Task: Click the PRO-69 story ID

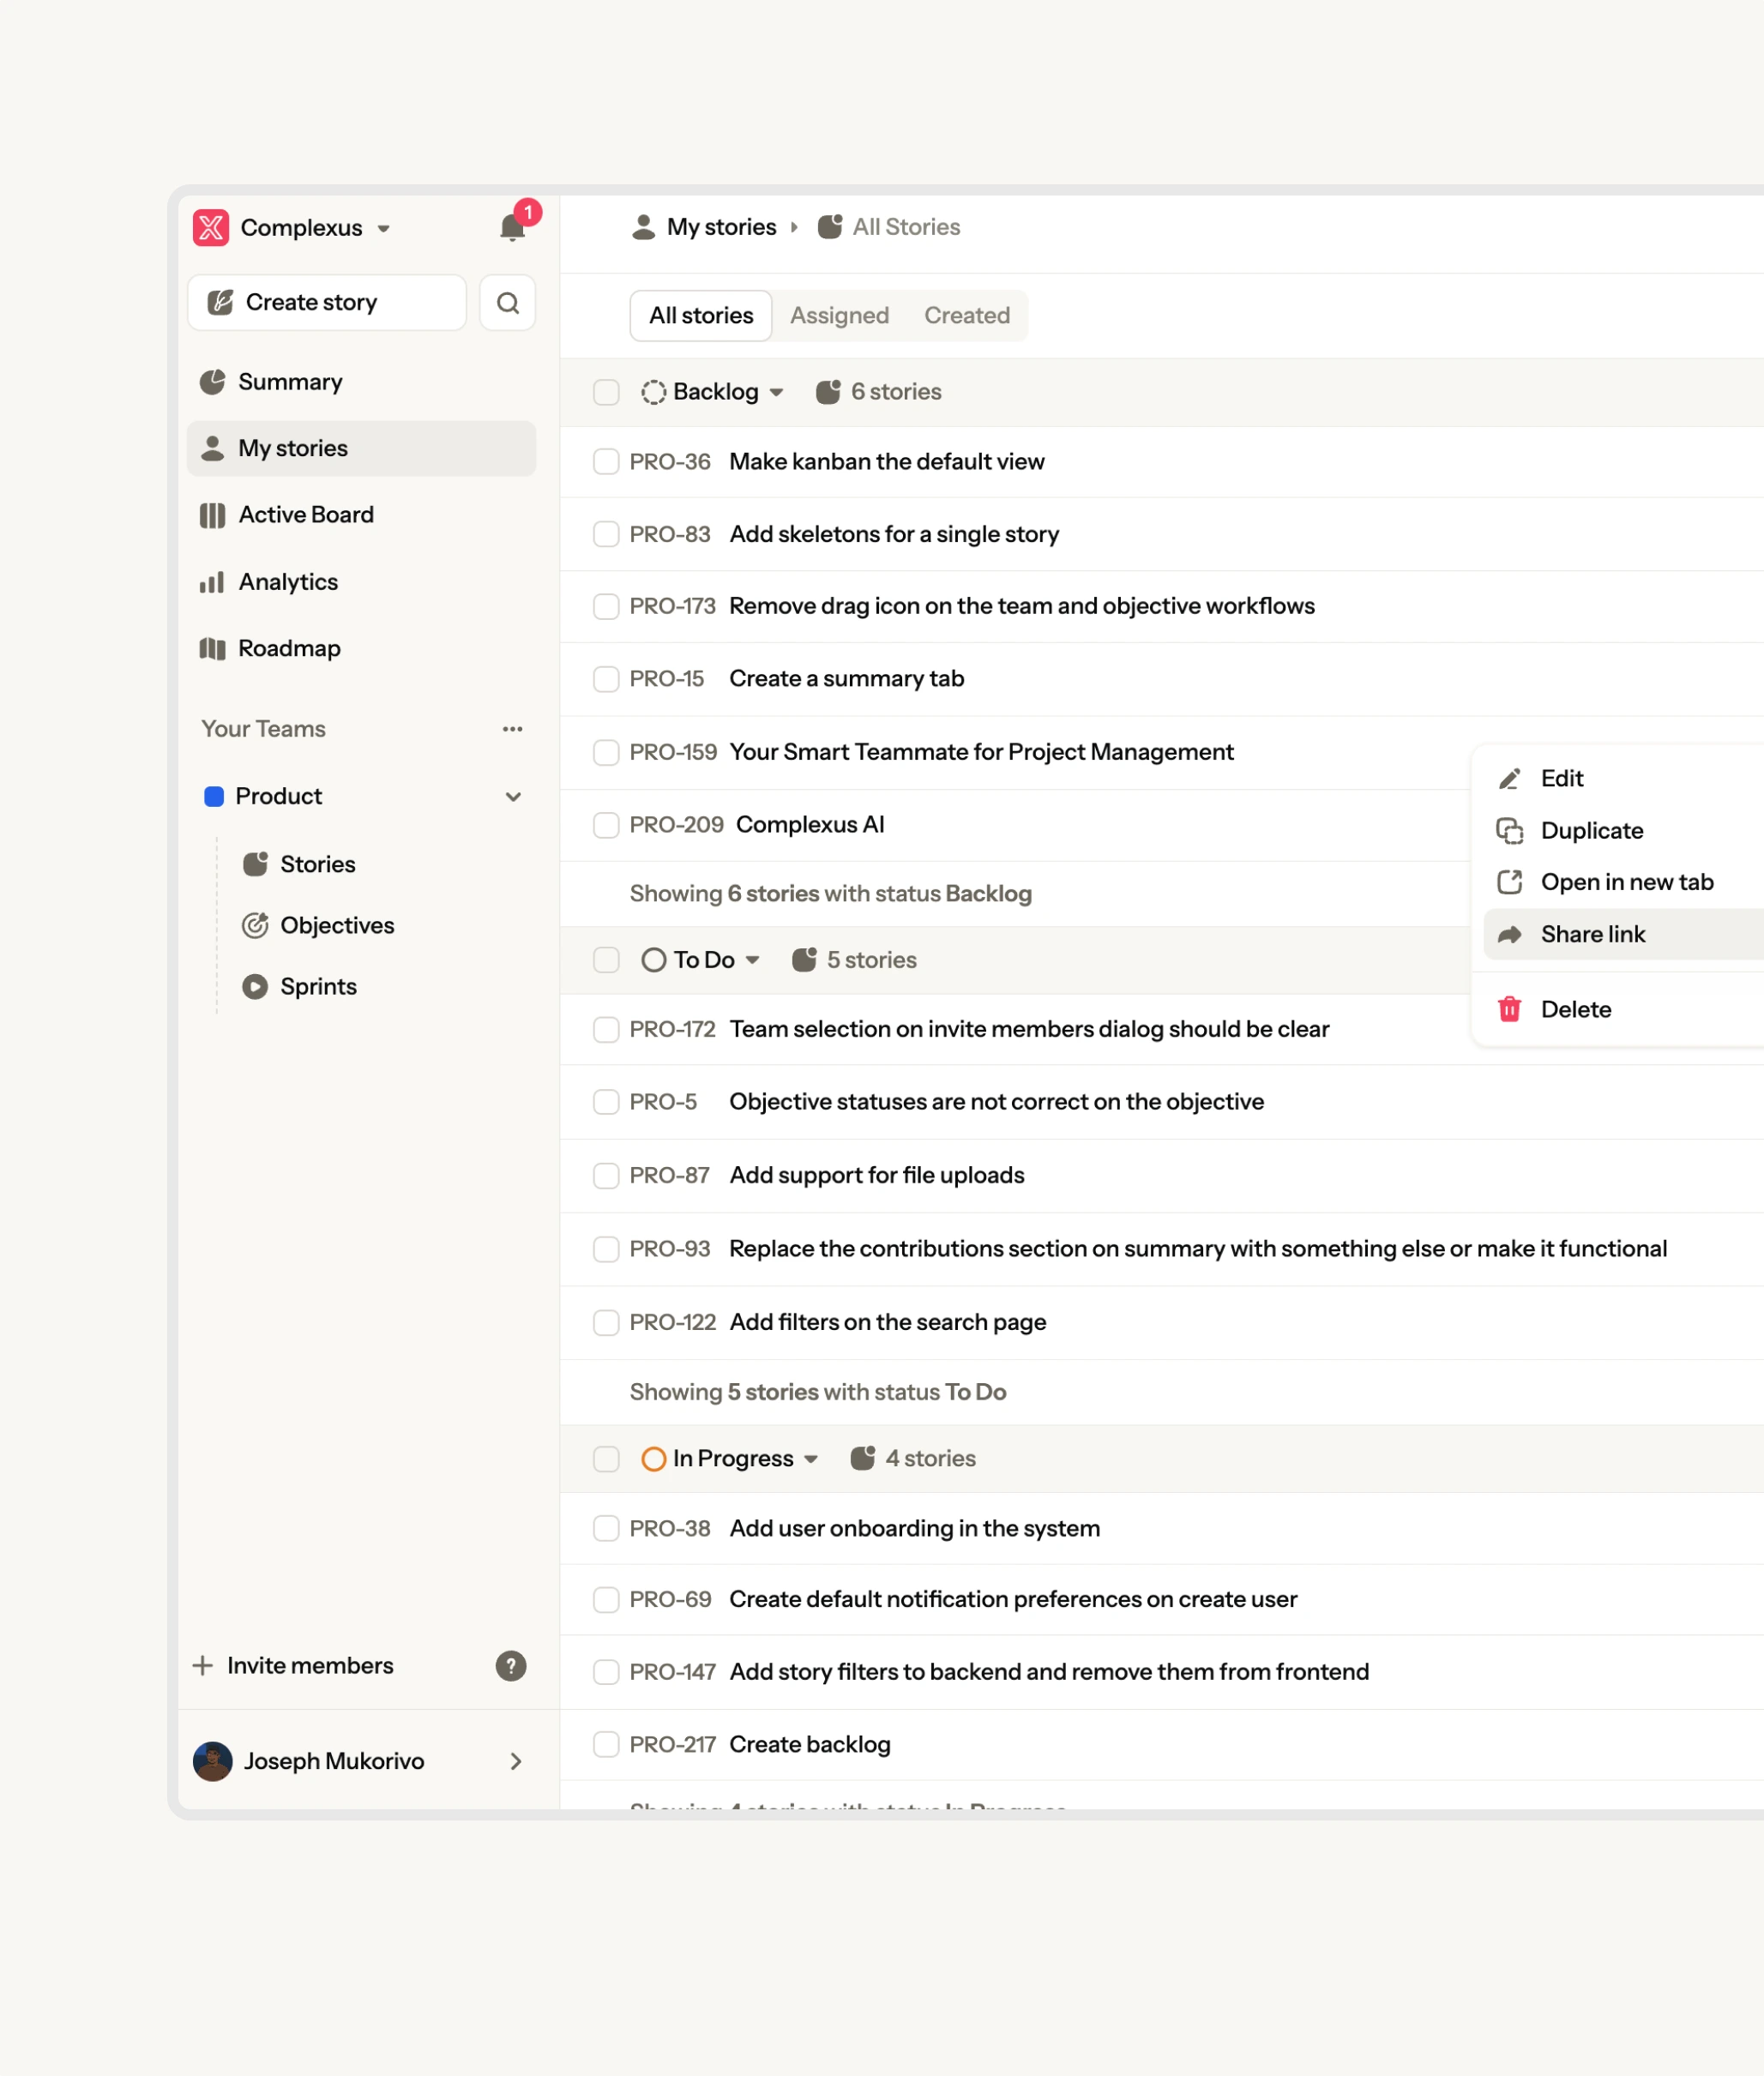Action: [670, 1600]
